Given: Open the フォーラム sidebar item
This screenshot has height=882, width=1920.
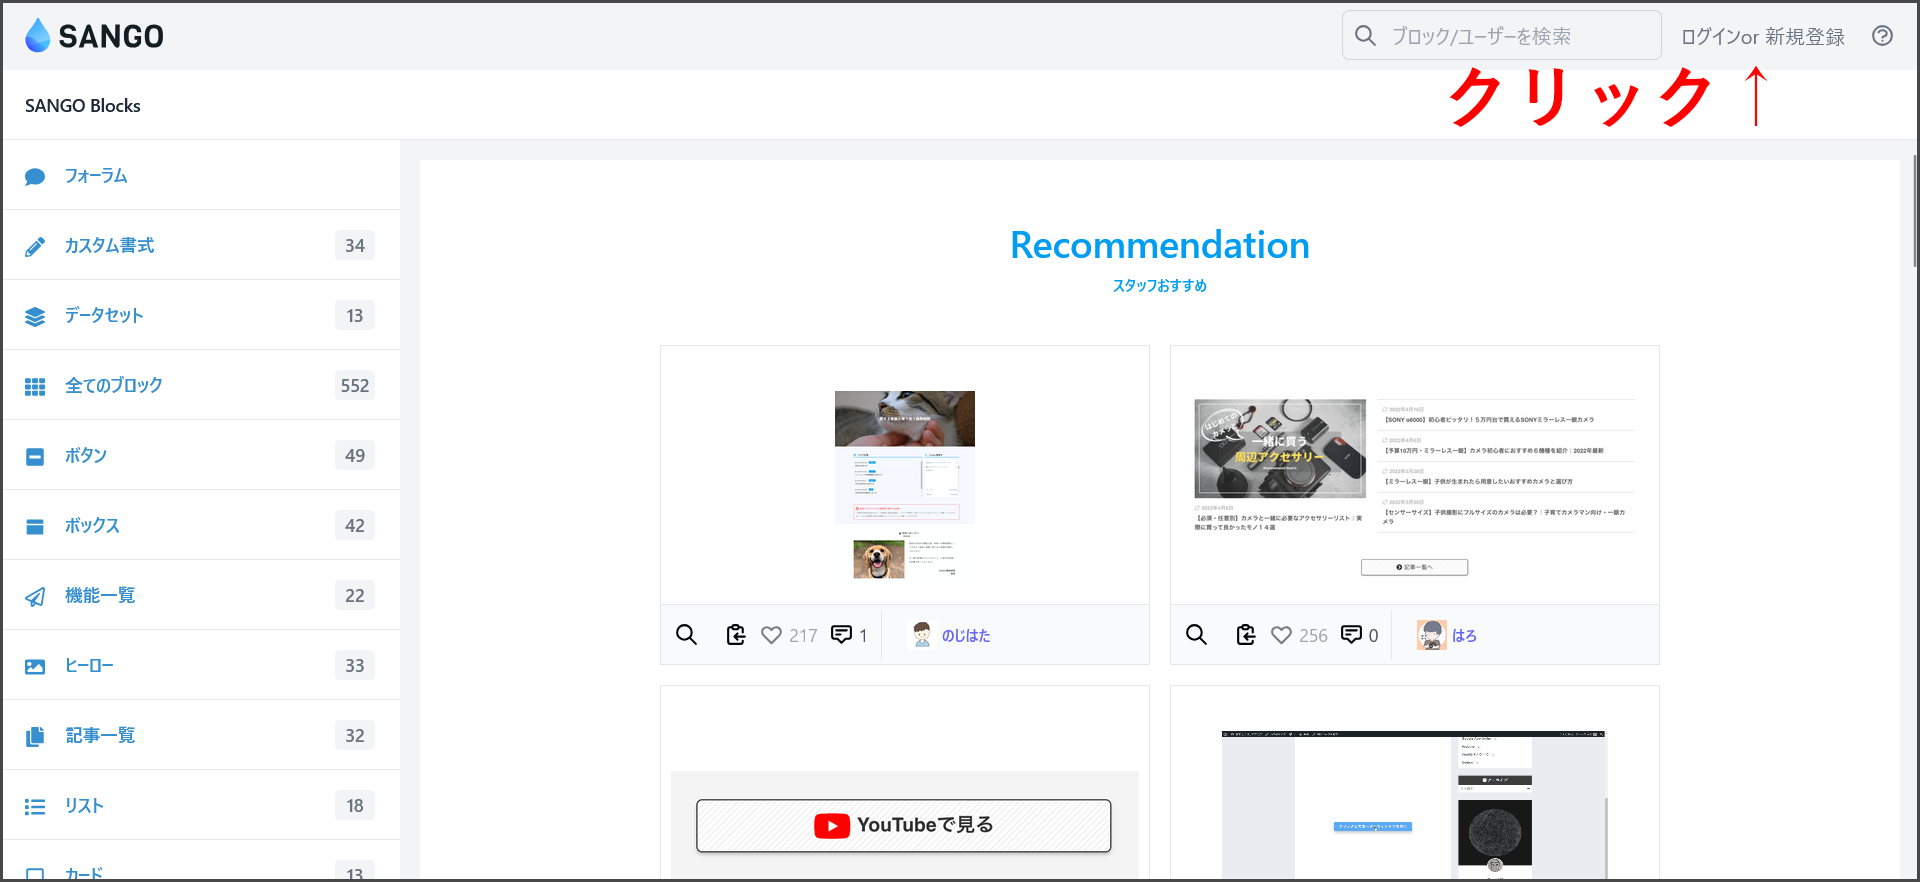Looking at the screenshot, I should click(x=96, y=176).
